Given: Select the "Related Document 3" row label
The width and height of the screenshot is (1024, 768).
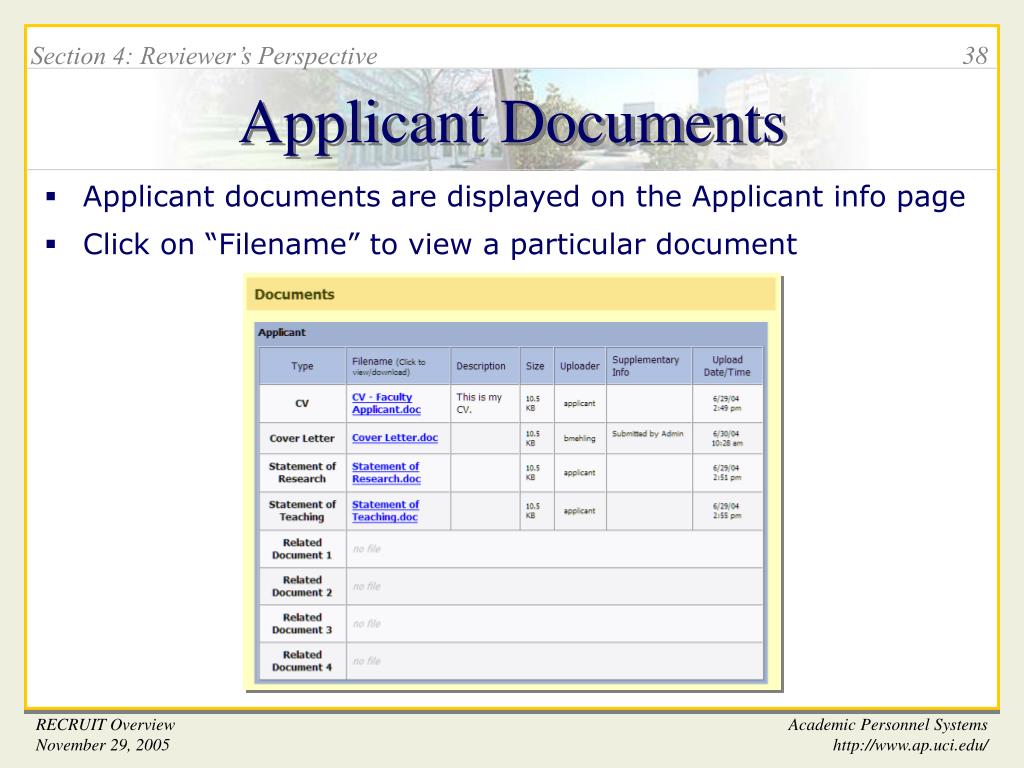Looking at the screenshot, I should [302, 624].
